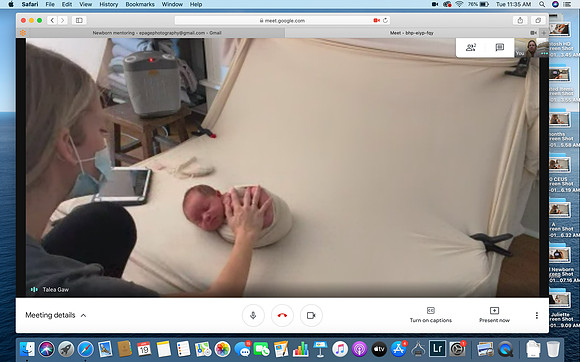Open the App Store in the Dock
The width and height of the screenshot is (580, 362).
pos(399,349)
